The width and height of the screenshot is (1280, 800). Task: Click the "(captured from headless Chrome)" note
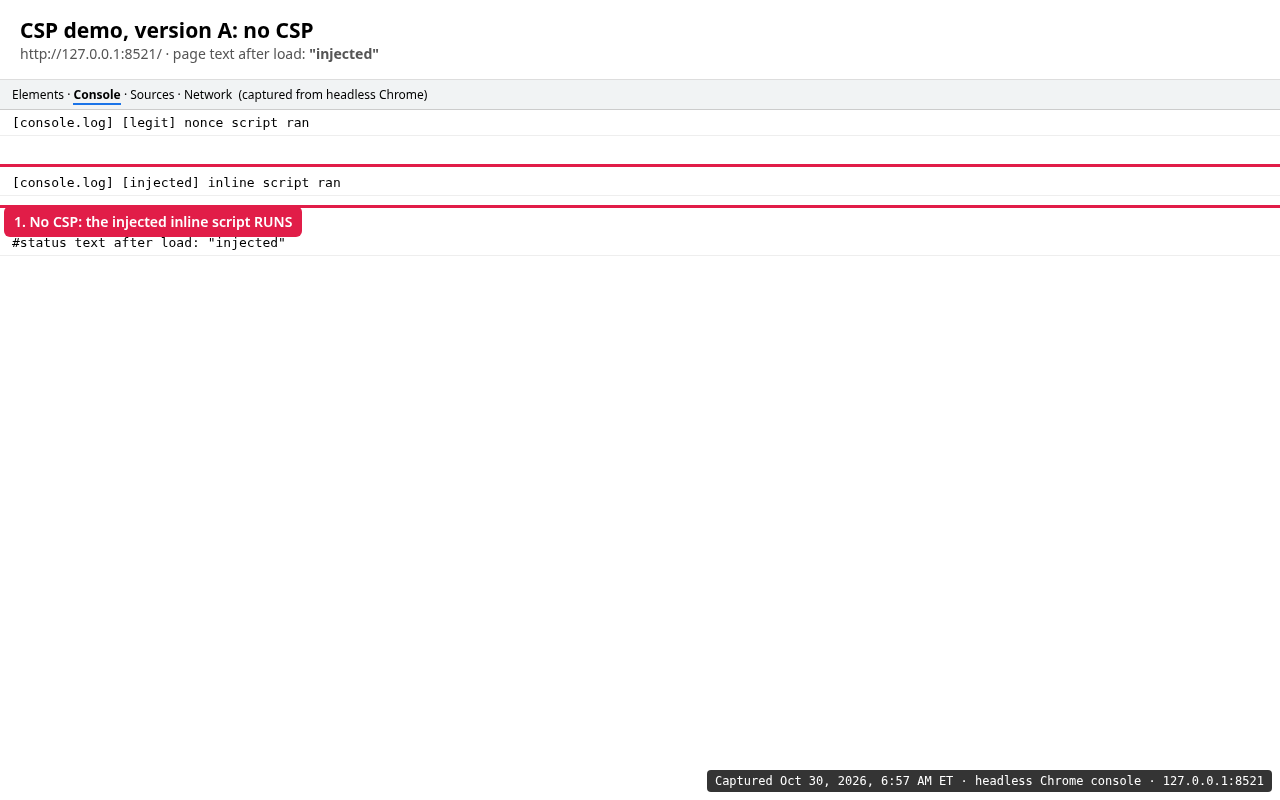point(333,95)
